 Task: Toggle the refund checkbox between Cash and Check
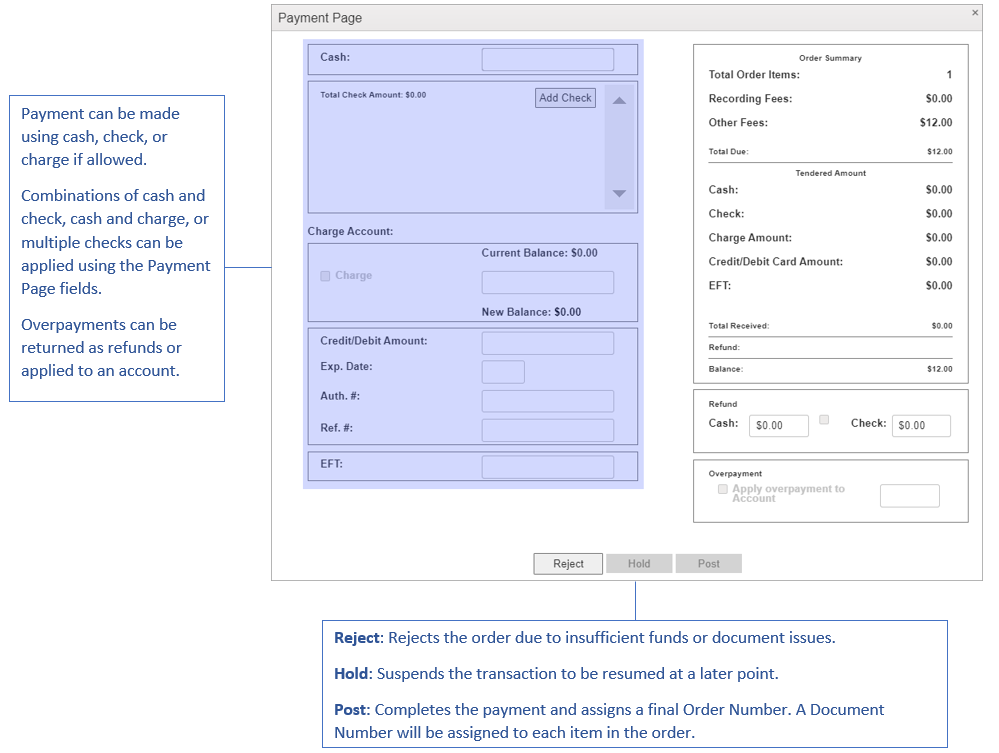pos(824,420)
